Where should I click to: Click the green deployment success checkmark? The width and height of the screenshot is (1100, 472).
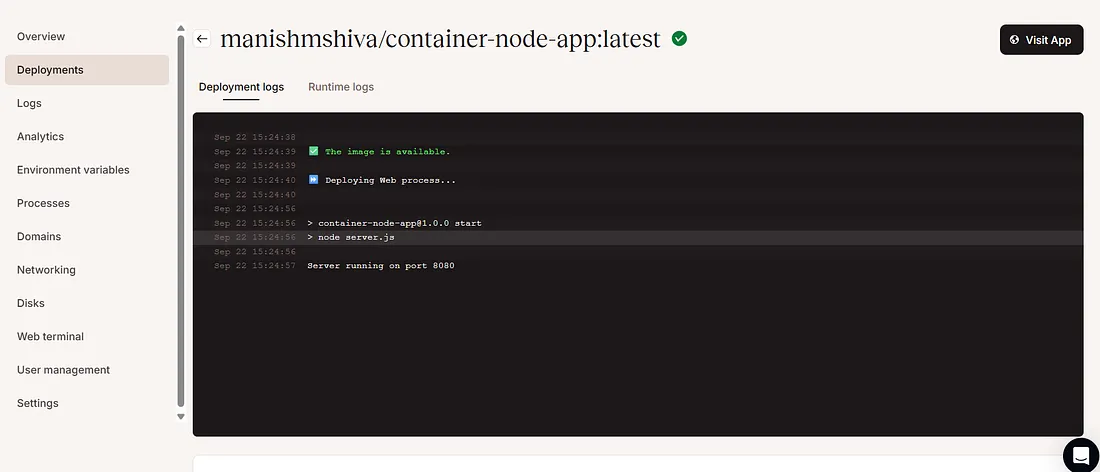coord(680,39)
